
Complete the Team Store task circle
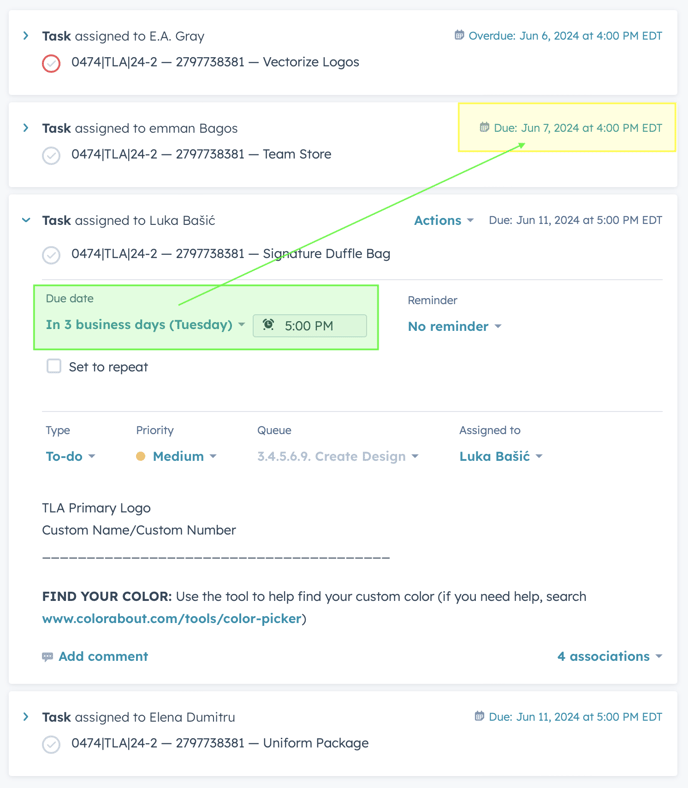(x=51, y=155)
